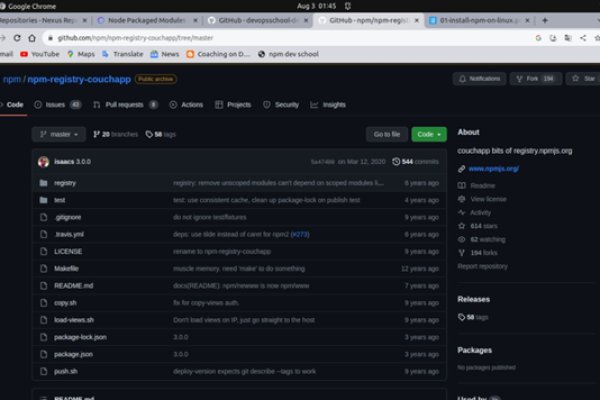The height and width of the screenshot is (400, 600).
Task: Switch to Node Packaged Modules tab
Action: 145,20
